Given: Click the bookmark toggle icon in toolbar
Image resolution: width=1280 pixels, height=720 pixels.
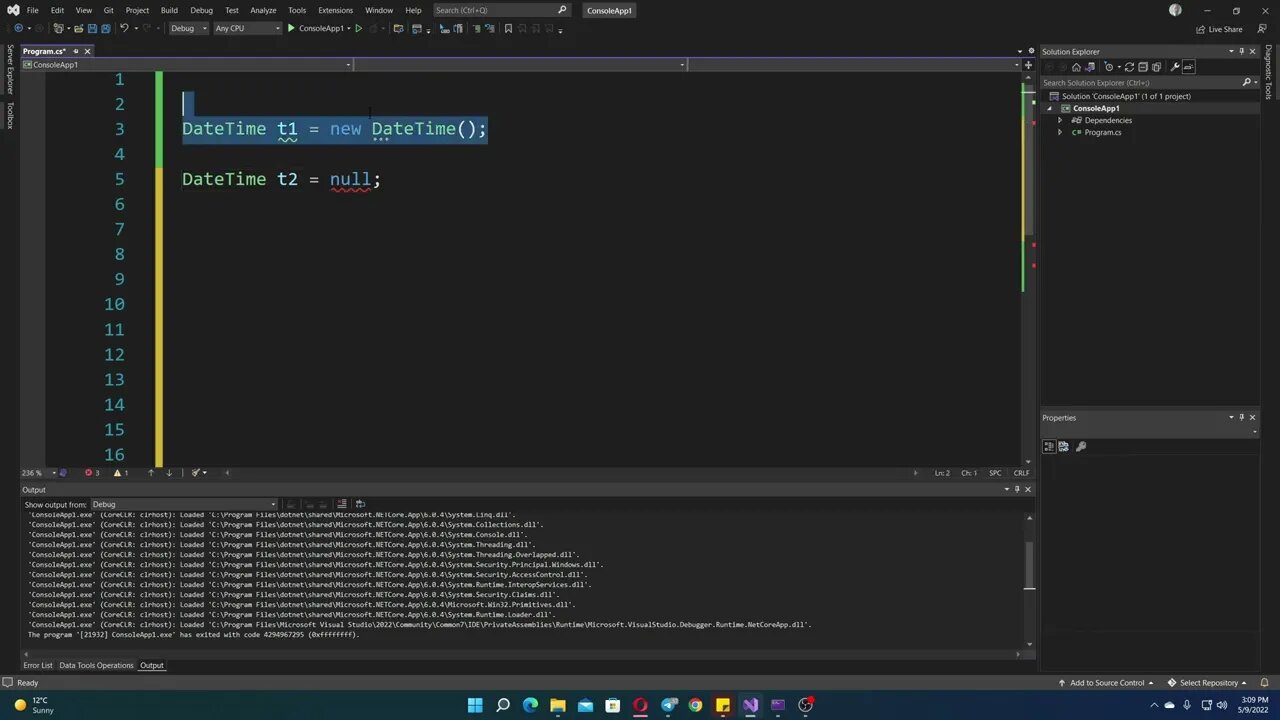Looking at the screenshot, I should (x=508, y=28).
